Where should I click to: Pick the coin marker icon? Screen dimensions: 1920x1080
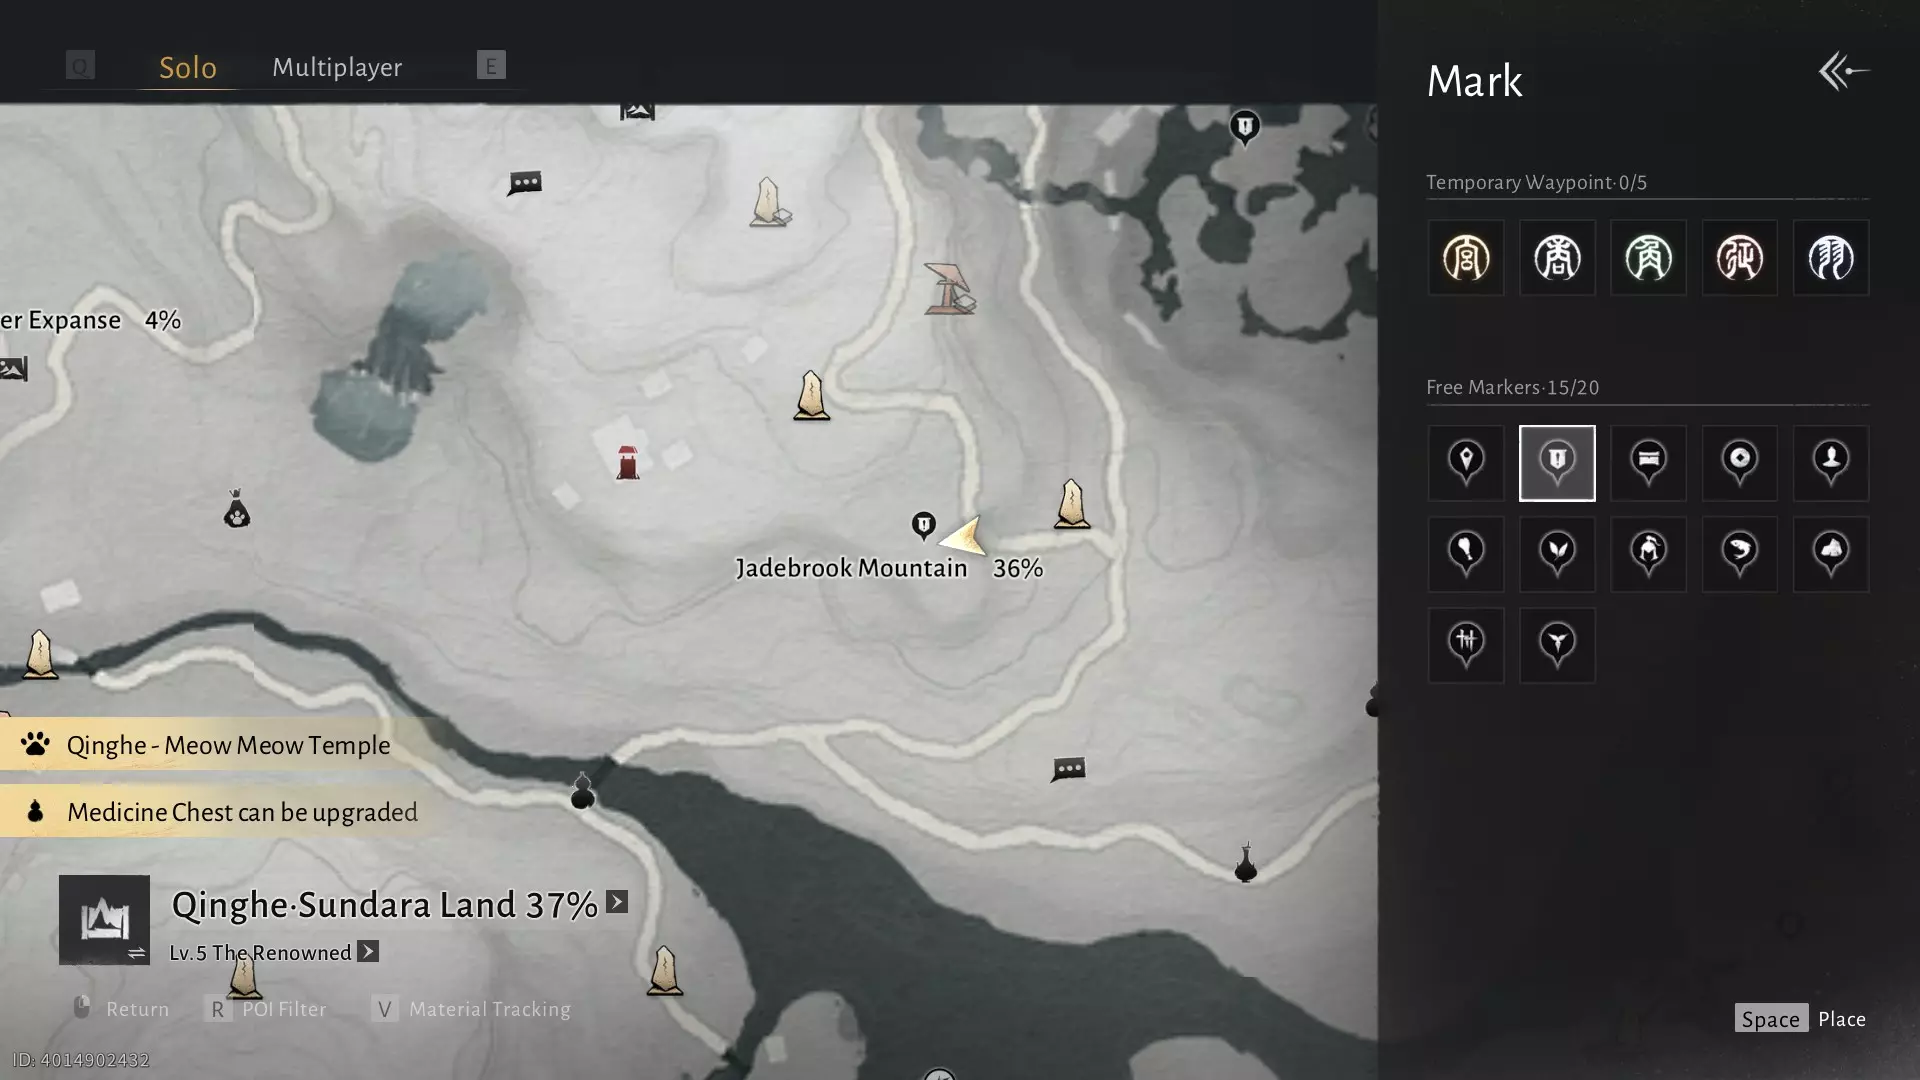click(1740, 463)
